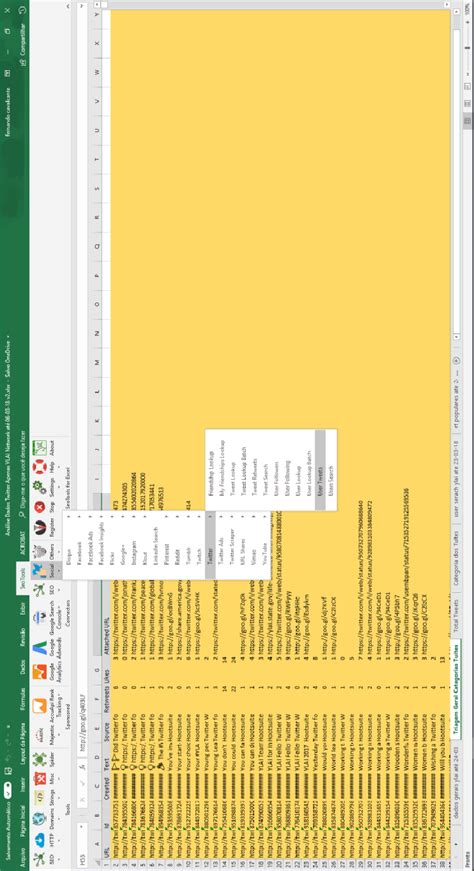Select column header M
This screenshot has width=474, height=871.
pyautogui.click(x=96, y=362)
